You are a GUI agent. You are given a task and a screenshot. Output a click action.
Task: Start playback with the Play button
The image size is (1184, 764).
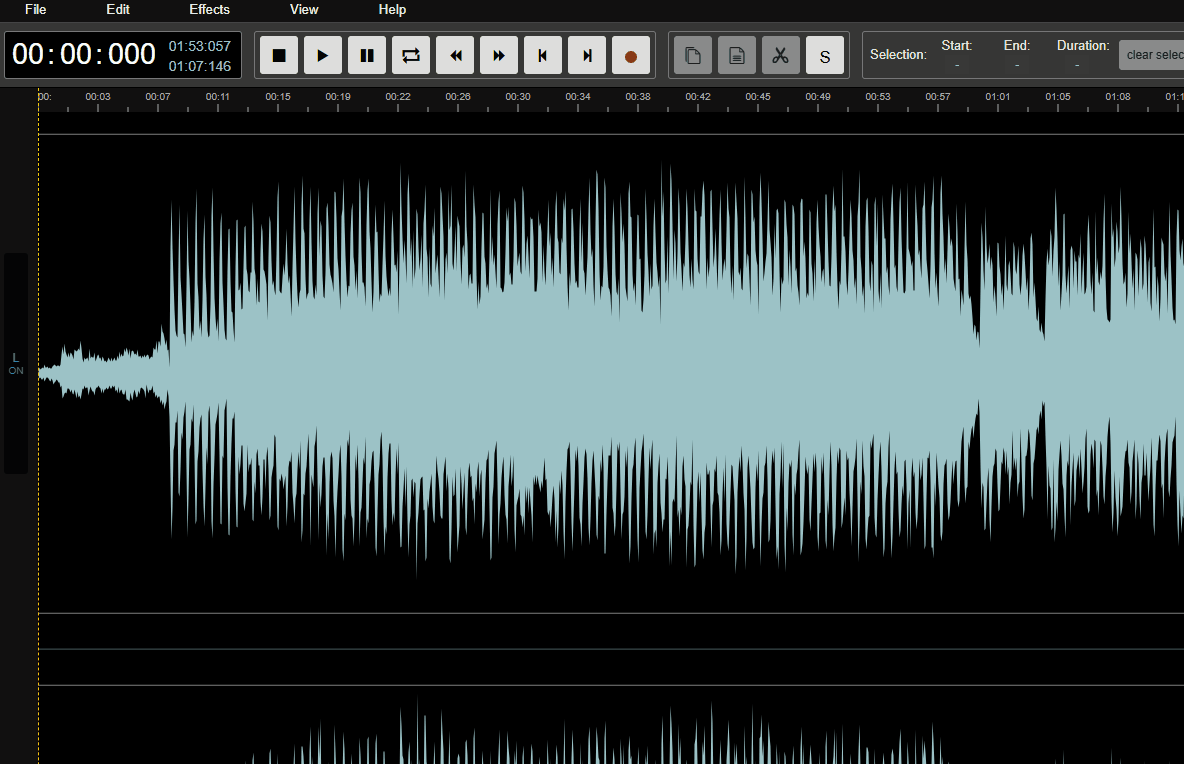click(x=323, y=55)
